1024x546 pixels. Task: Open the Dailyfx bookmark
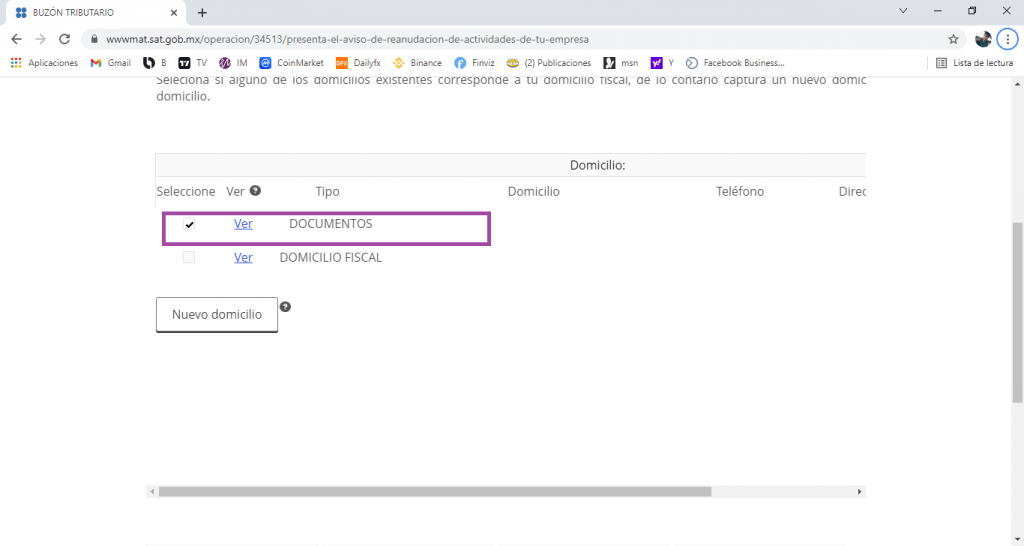coord(358,63)
